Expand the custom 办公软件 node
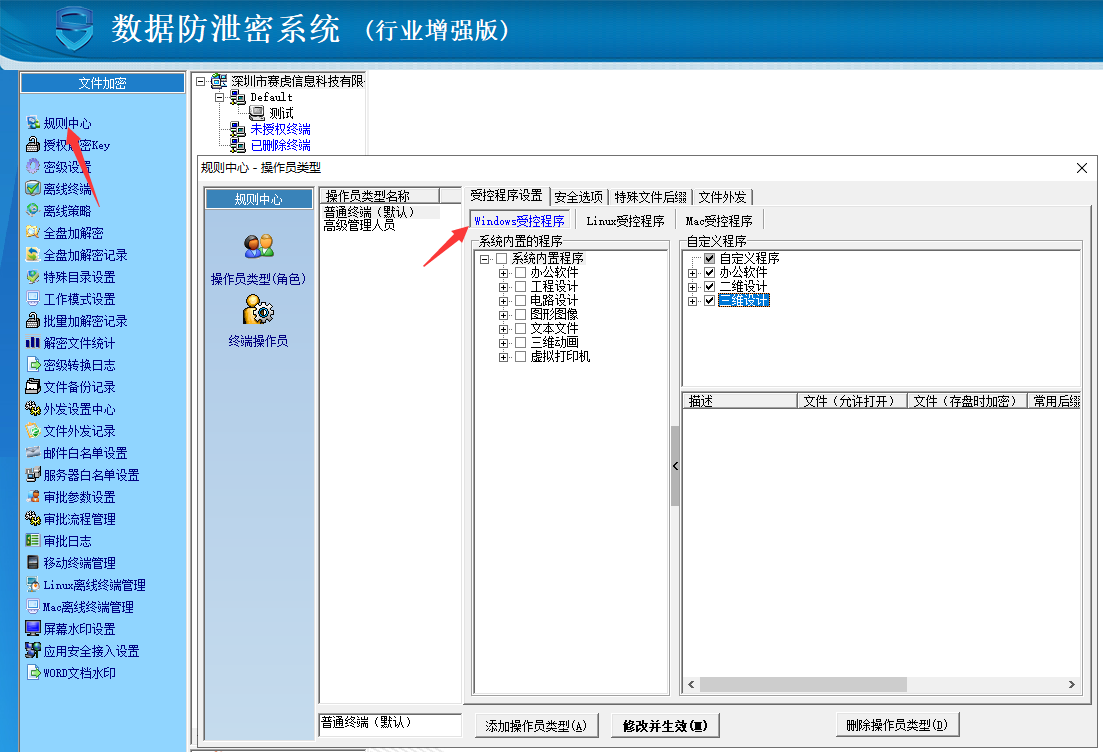1103x752 pixels. tap(692, 273)
